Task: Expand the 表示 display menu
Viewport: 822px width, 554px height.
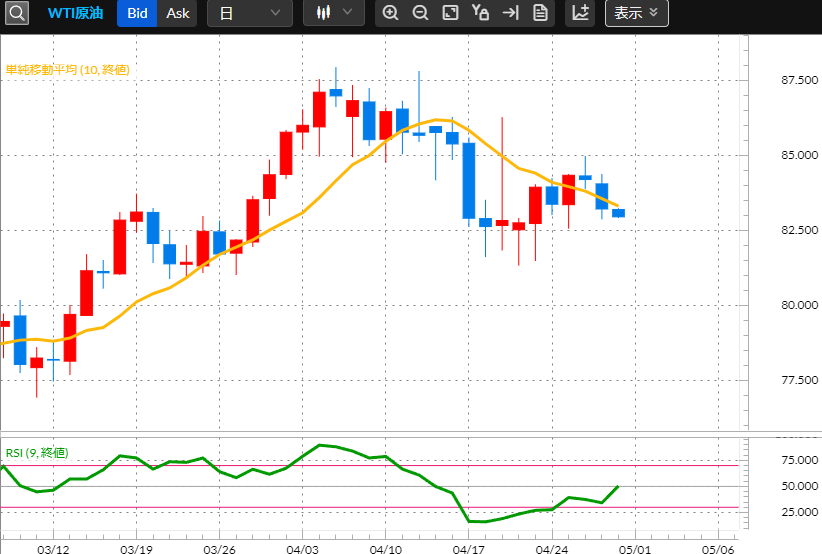Action: click(636, 13)
